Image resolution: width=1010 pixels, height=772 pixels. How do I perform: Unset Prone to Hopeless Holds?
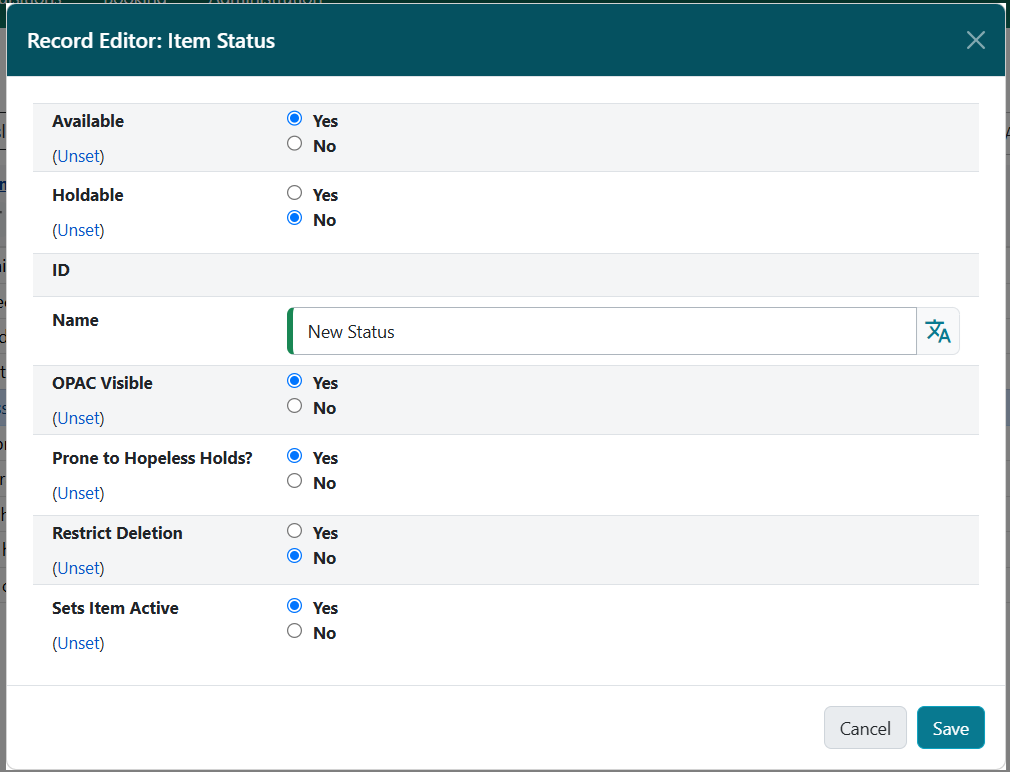coord(77,492)
